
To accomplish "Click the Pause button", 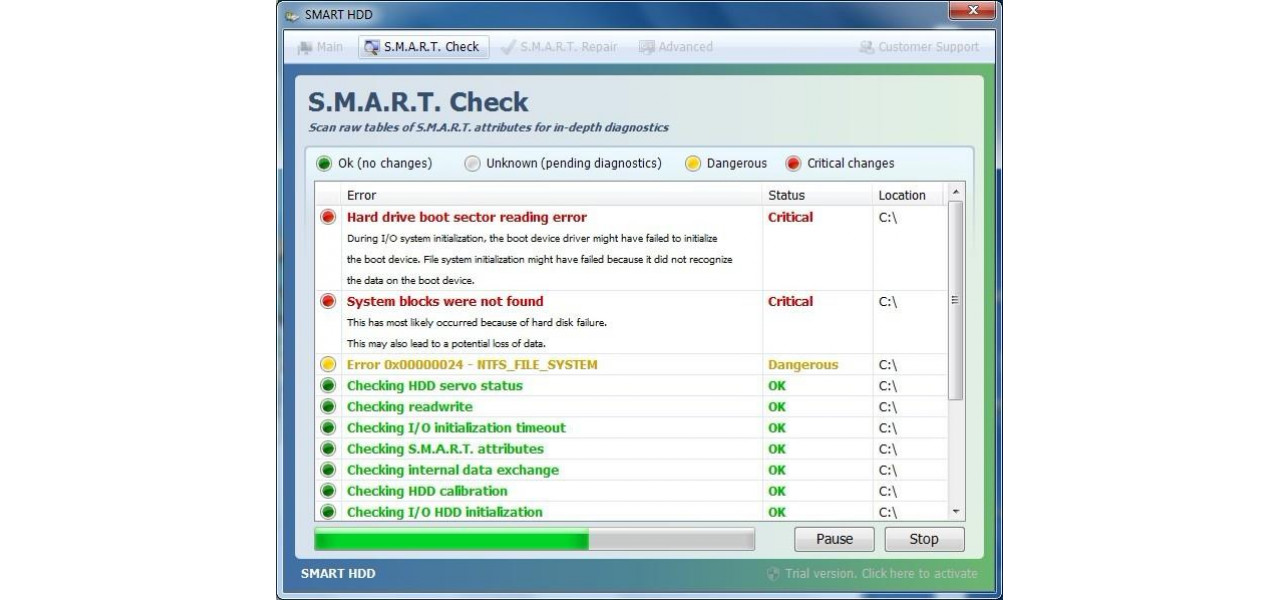I will [x=834, y=539].
